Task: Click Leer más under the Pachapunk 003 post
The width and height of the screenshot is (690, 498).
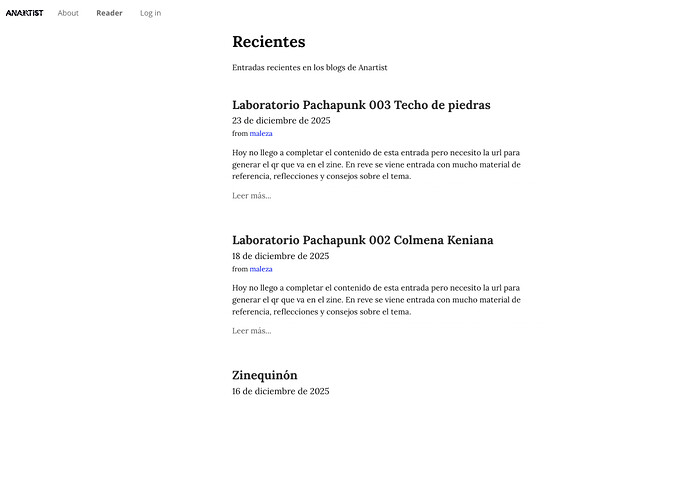Action: click(x=251, y=195)
